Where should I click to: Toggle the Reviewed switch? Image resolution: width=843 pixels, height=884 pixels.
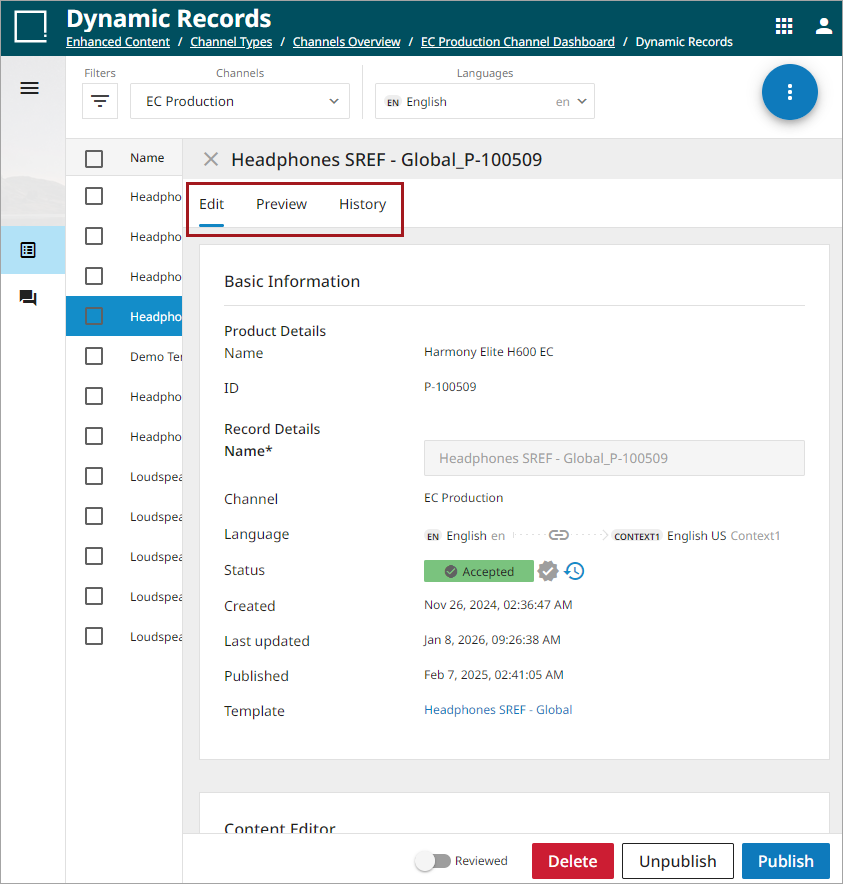pyautogui.click(x=432, y=861)
